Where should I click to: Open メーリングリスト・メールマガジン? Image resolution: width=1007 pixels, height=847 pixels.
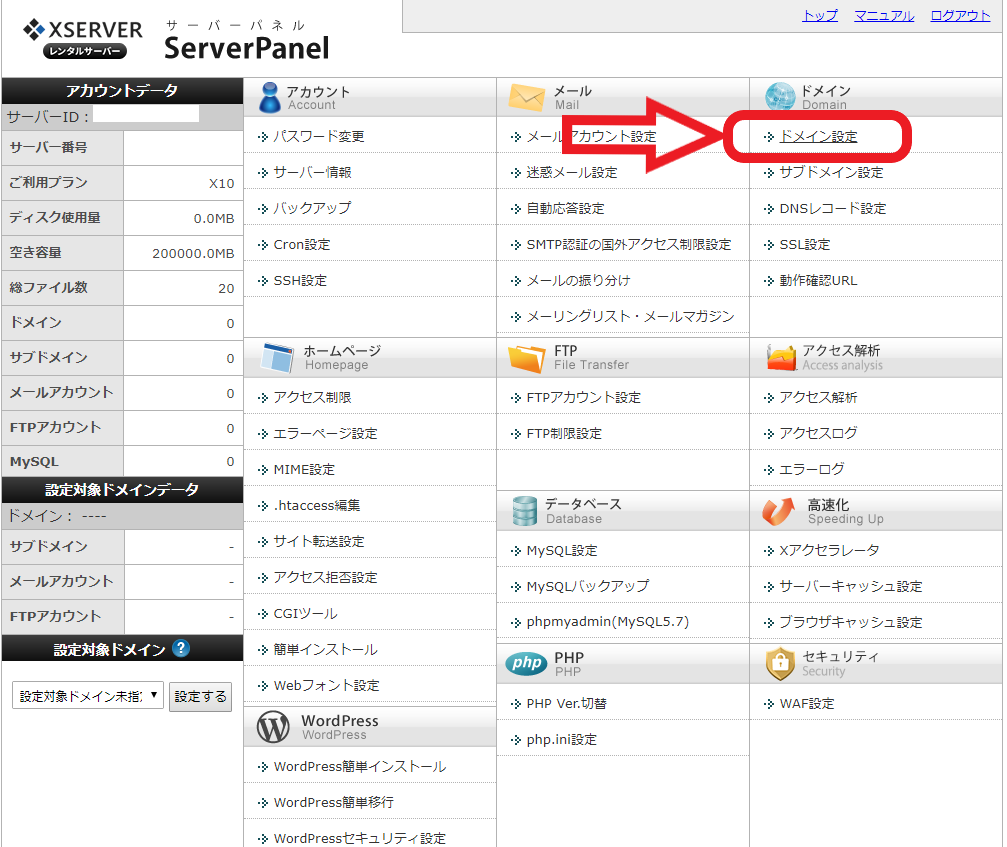coord(630,317)
